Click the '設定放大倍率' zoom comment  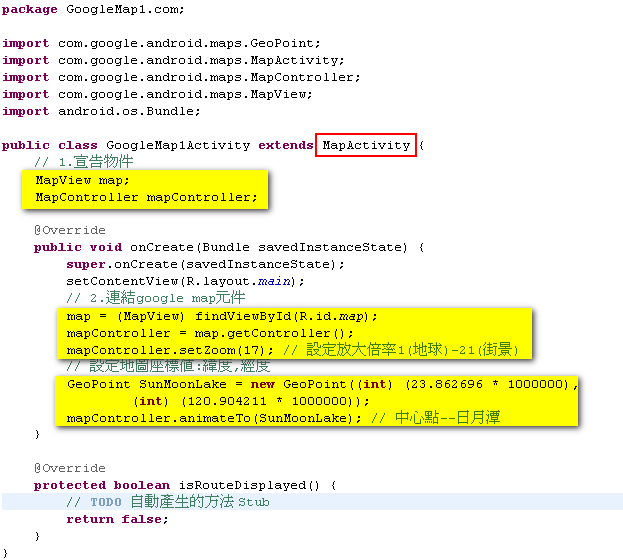pos(401,350)
